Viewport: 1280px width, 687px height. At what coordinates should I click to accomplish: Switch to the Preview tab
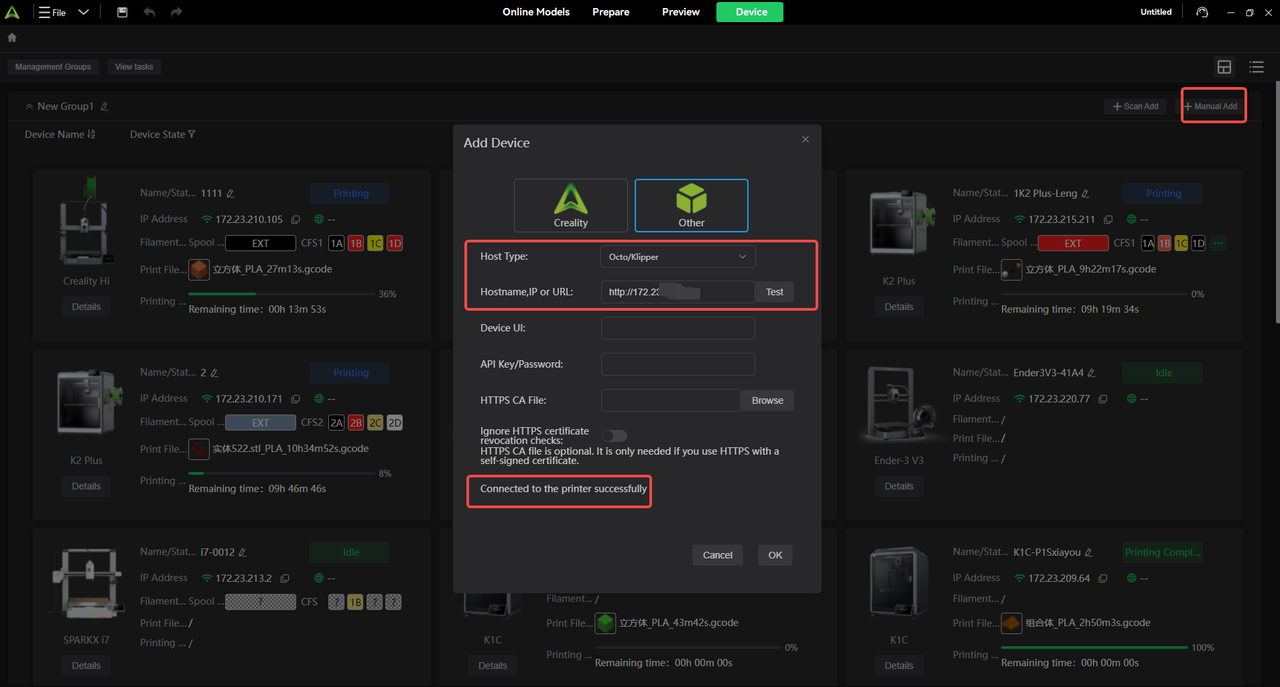click(680, 12)
